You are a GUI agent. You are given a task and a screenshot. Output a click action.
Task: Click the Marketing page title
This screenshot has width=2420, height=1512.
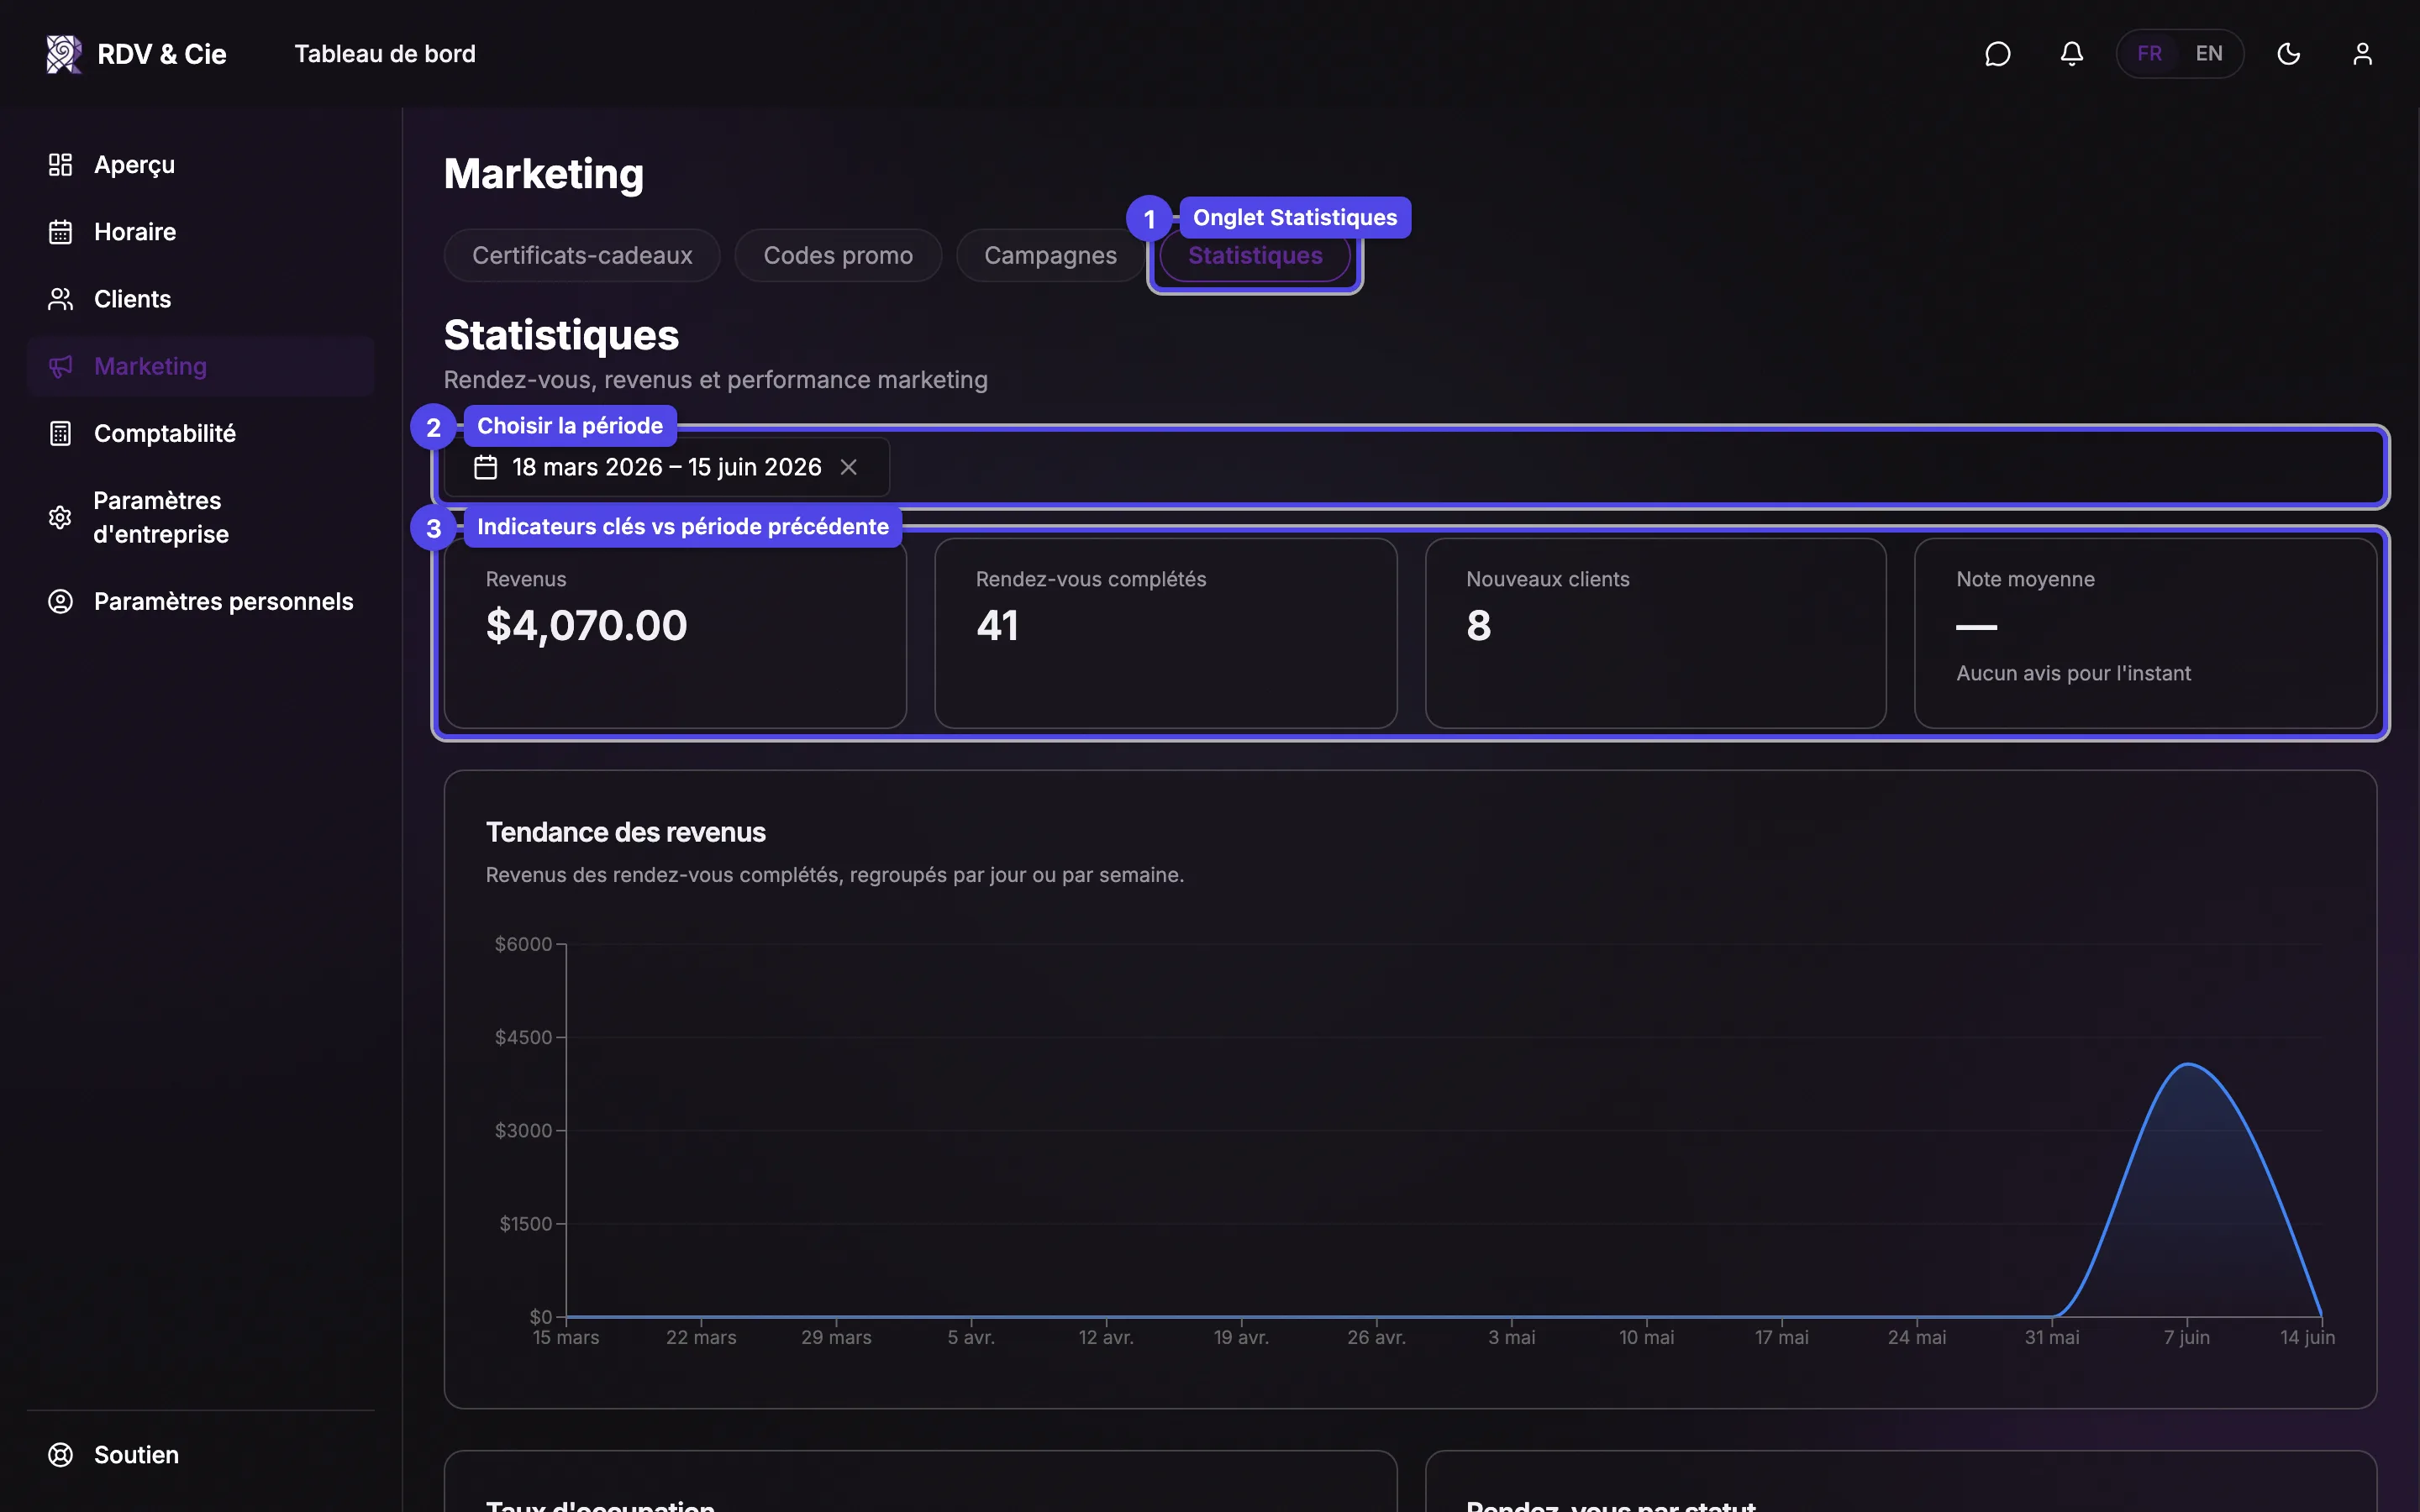(544, 174)
